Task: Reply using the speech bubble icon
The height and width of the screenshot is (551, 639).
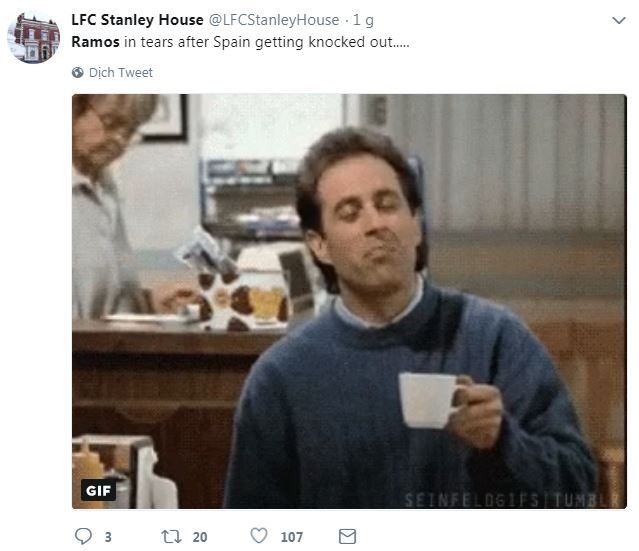Action: [83, 536]
